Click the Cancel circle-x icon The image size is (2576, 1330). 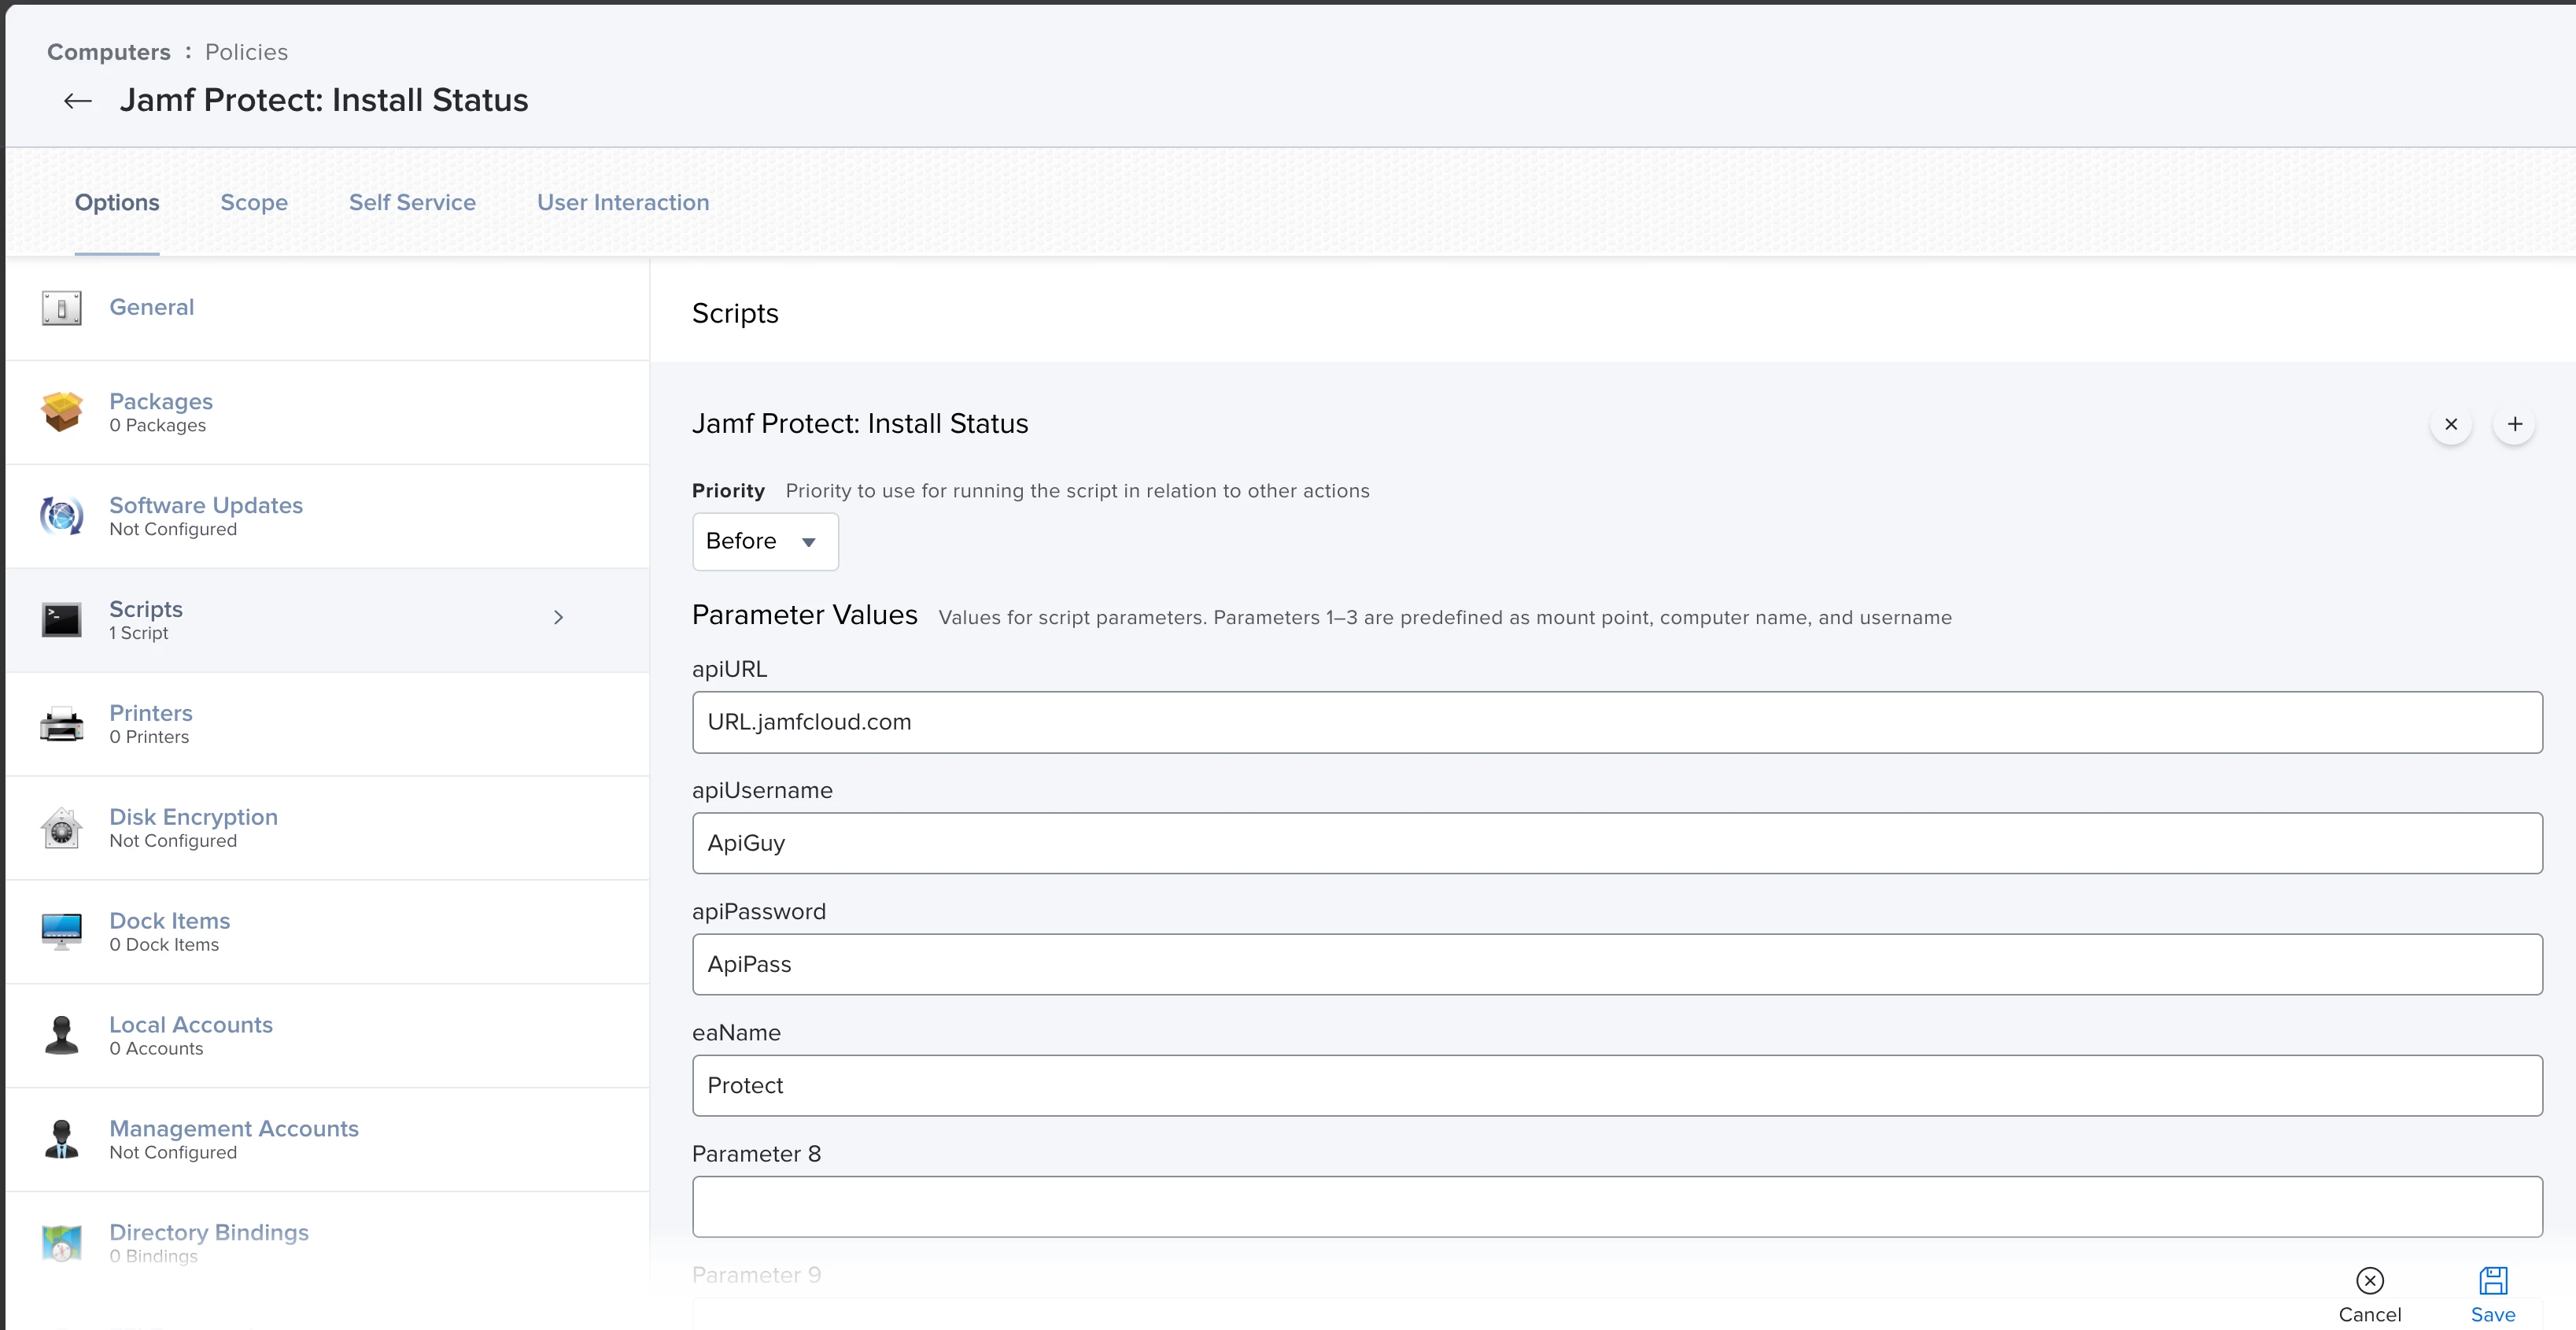coord(2370,1280)
